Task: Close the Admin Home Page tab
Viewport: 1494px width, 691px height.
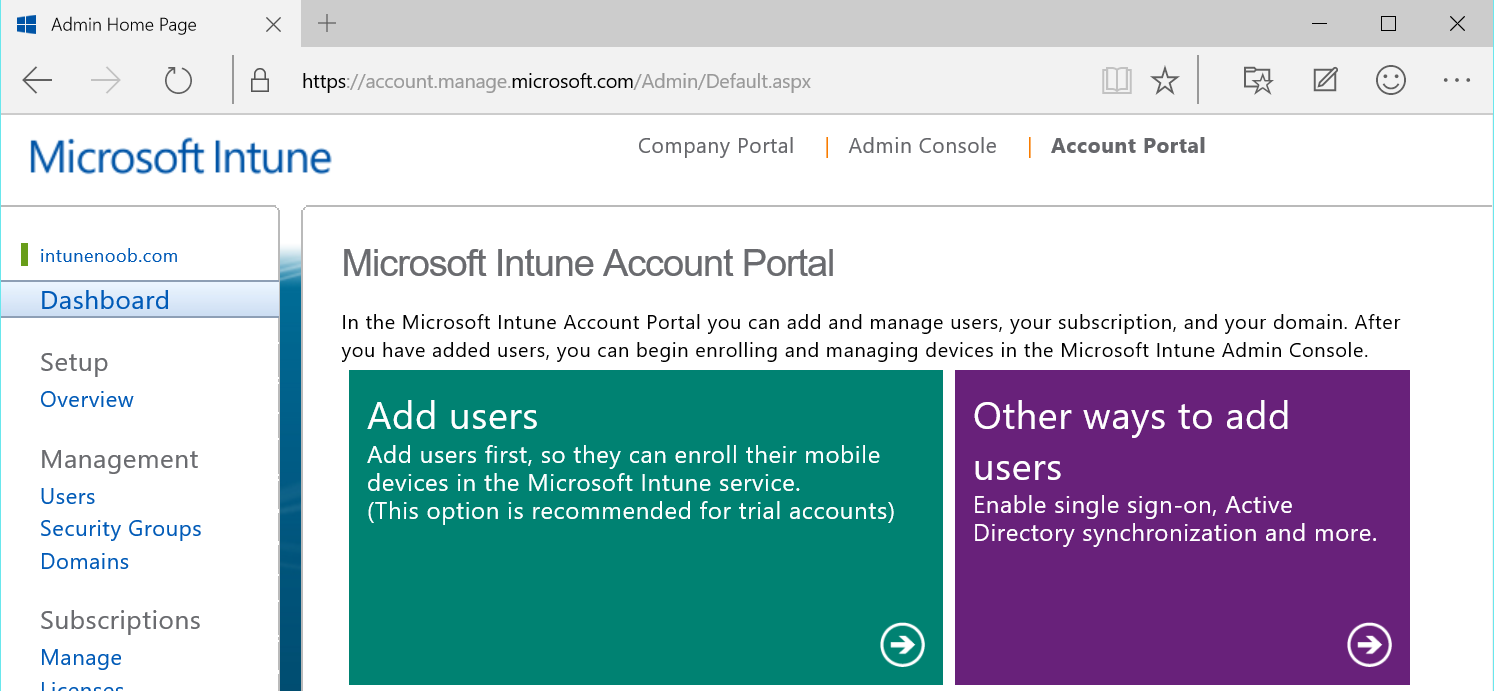Action: 273,25
